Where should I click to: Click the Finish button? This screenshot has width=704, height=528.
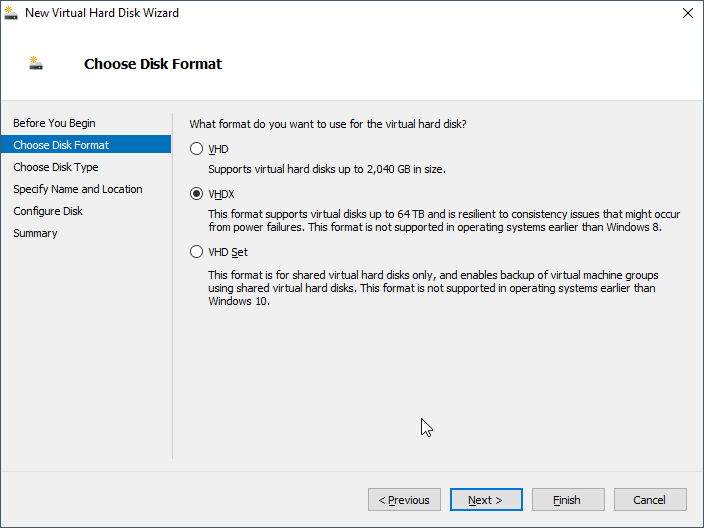tap(567, 500)
